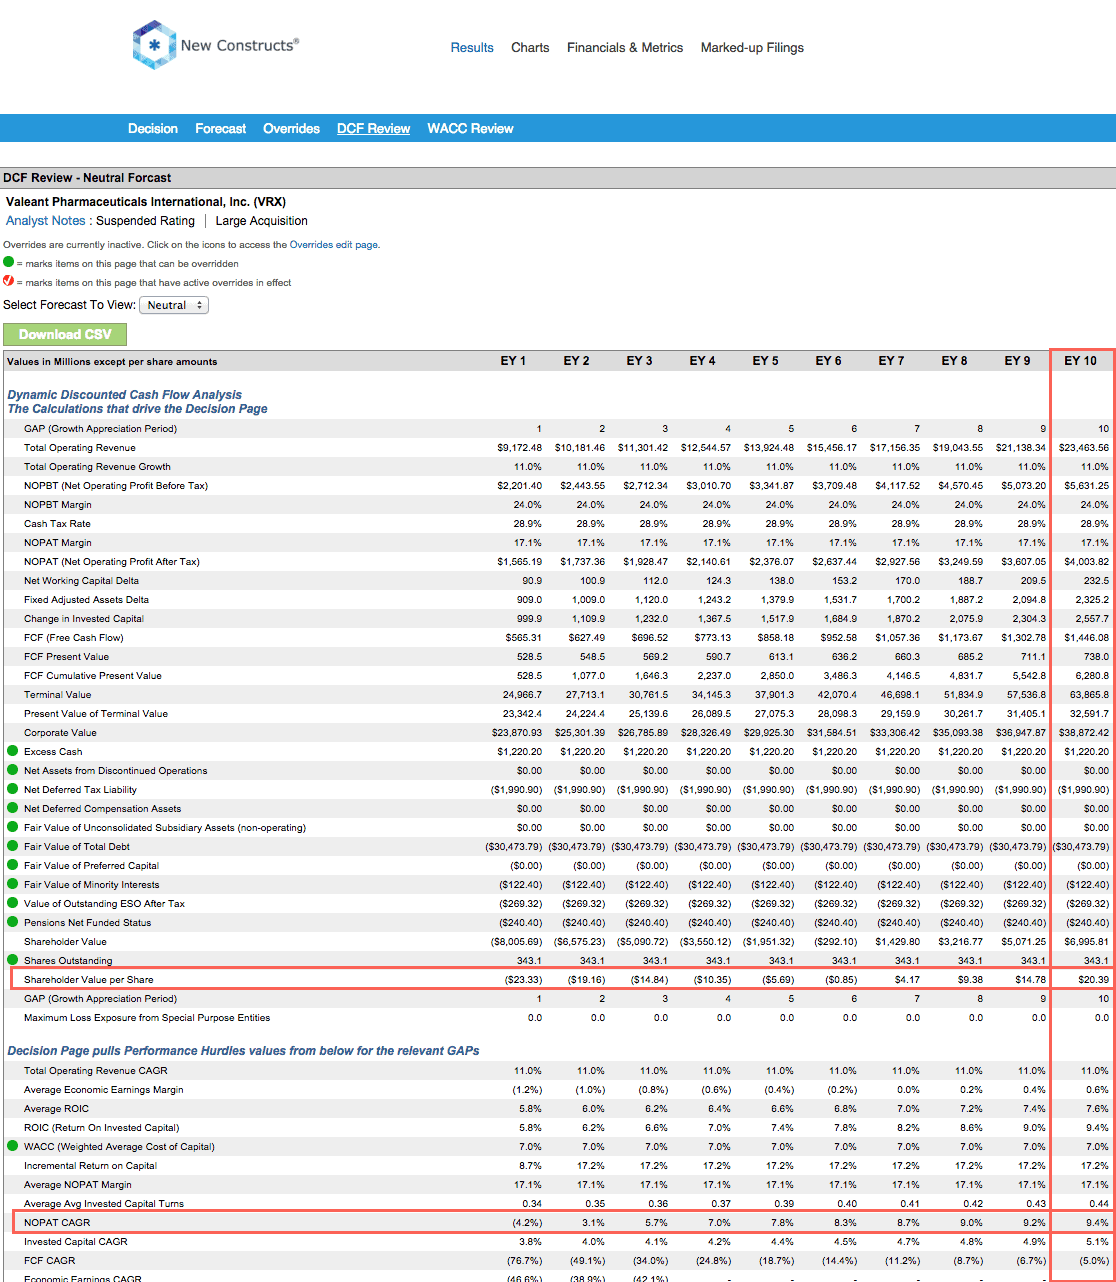1116x1282 pixels.
Task: Click the Average ROIC row label
Action: coord(56,1108)
